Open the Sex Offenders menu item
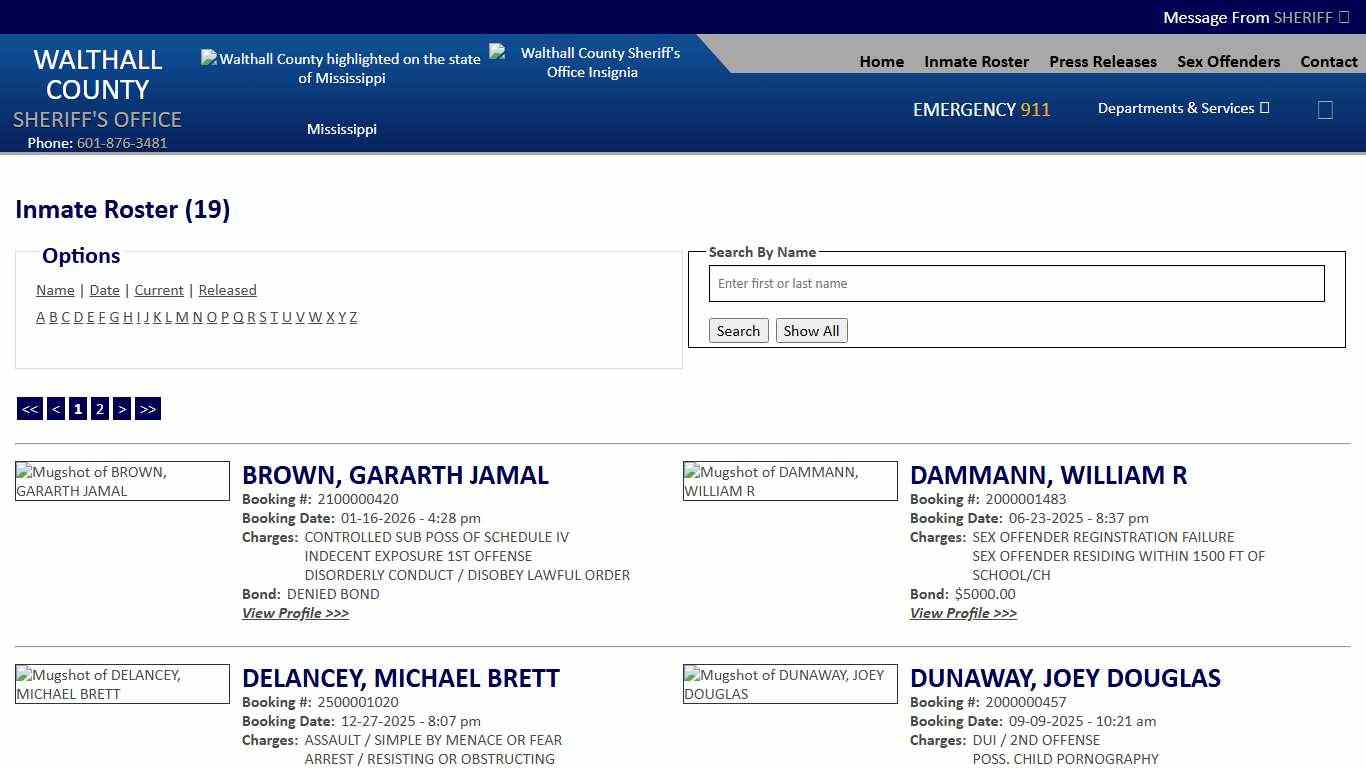Viewport: 1366px width, 768px height. click(x=1228, y=61)
